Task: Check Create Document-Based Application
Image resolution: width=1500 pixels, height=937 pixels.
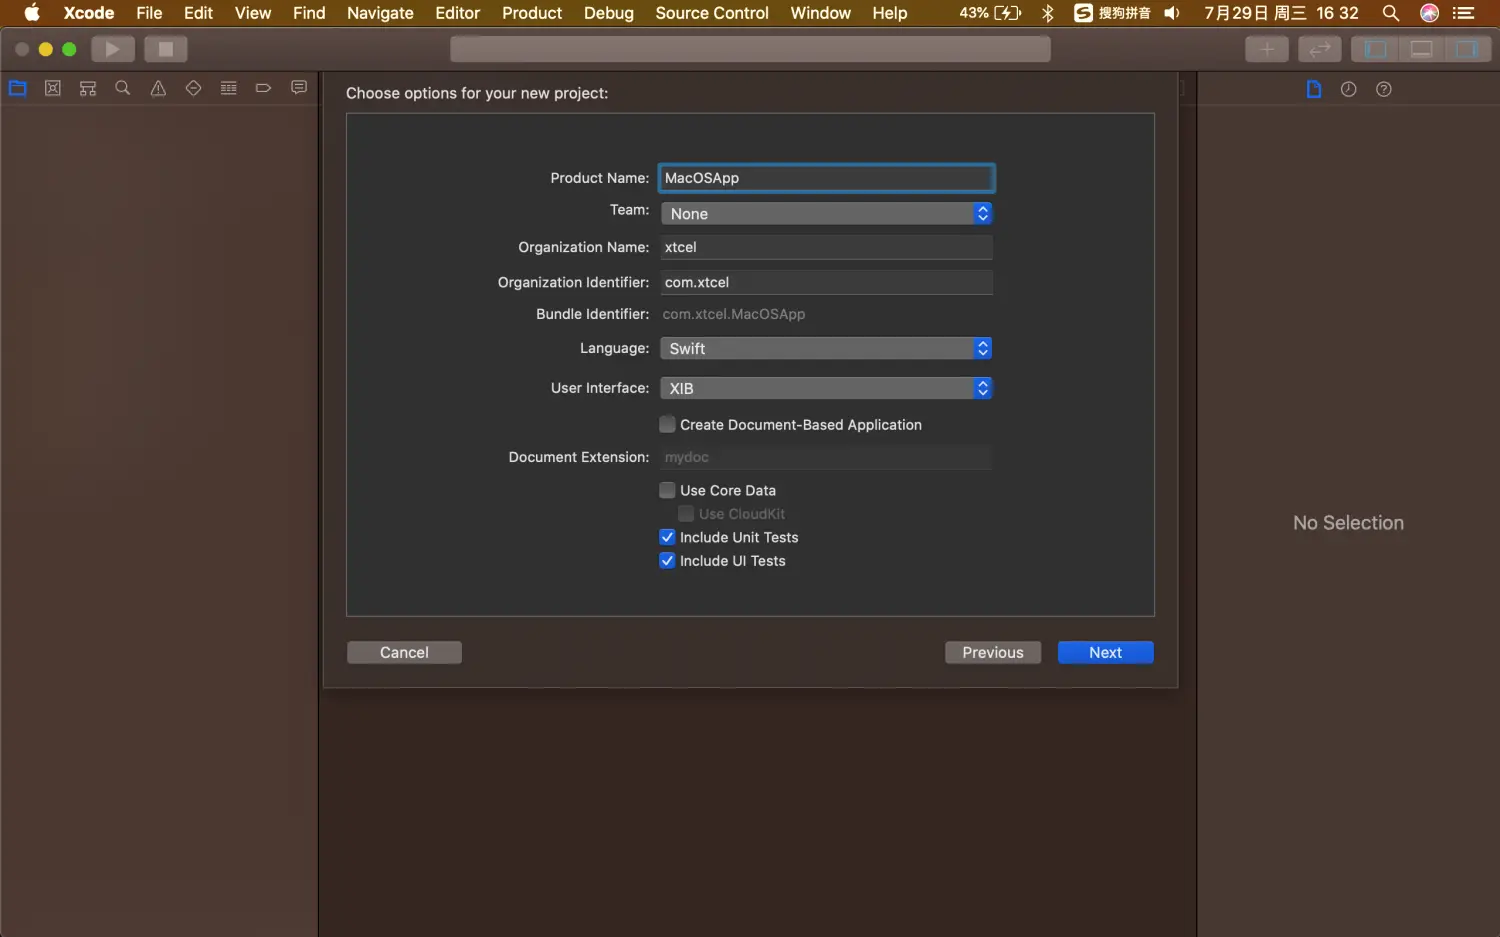Action: click(667, 425)
